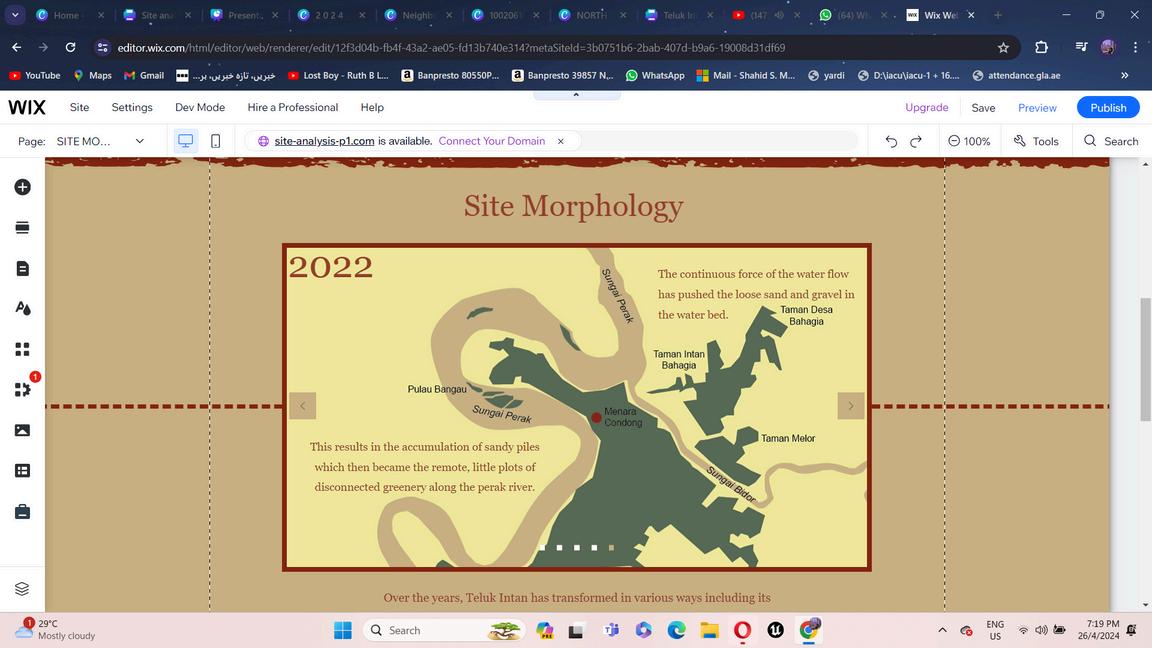Open CMS table icon in sidebar

(x=23, y=470)
